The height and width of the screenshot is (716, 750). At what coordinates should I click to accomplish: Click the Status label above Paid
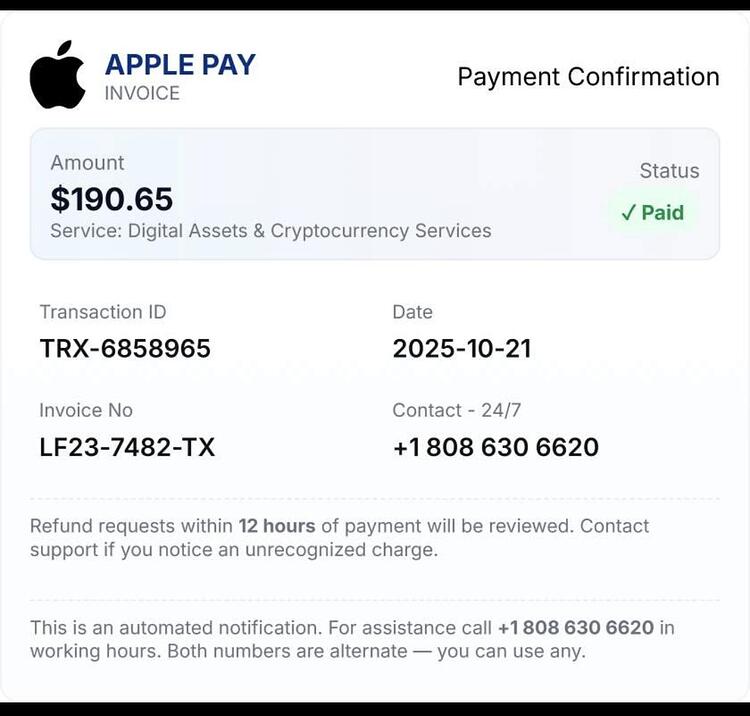tap(669, 171)
